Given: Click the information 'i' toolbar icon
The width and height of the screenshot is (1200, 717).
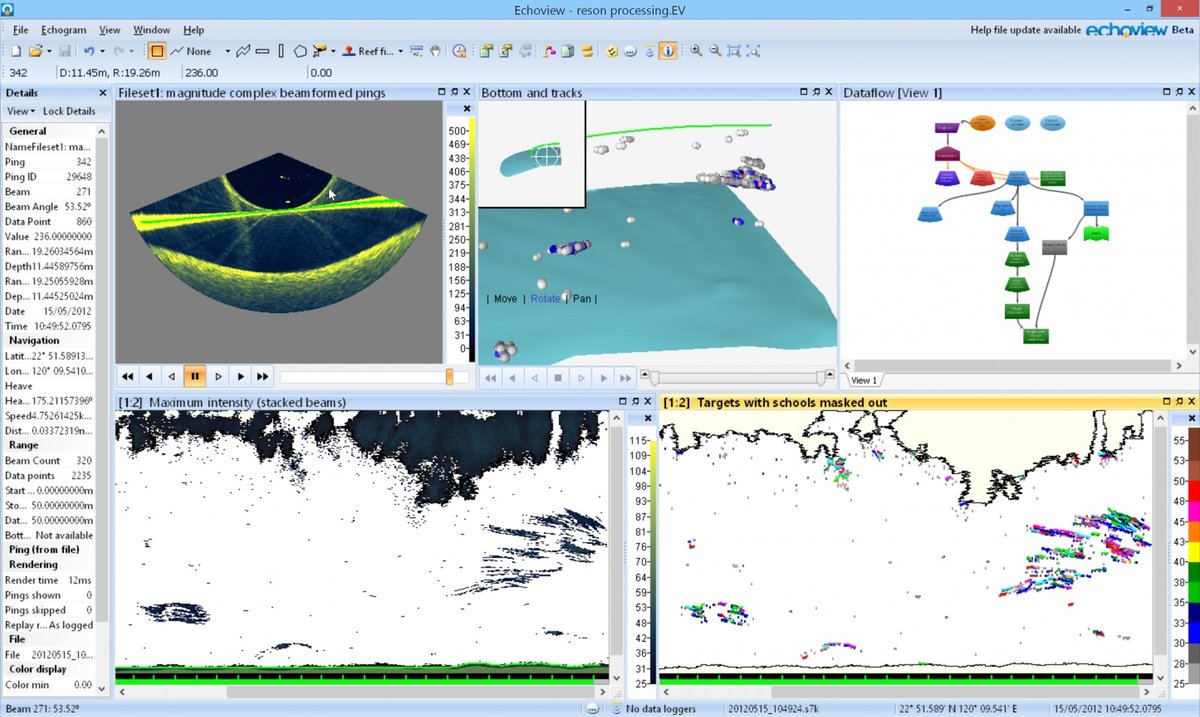Looking at the screenshot, I should click(x=669, y=51).
